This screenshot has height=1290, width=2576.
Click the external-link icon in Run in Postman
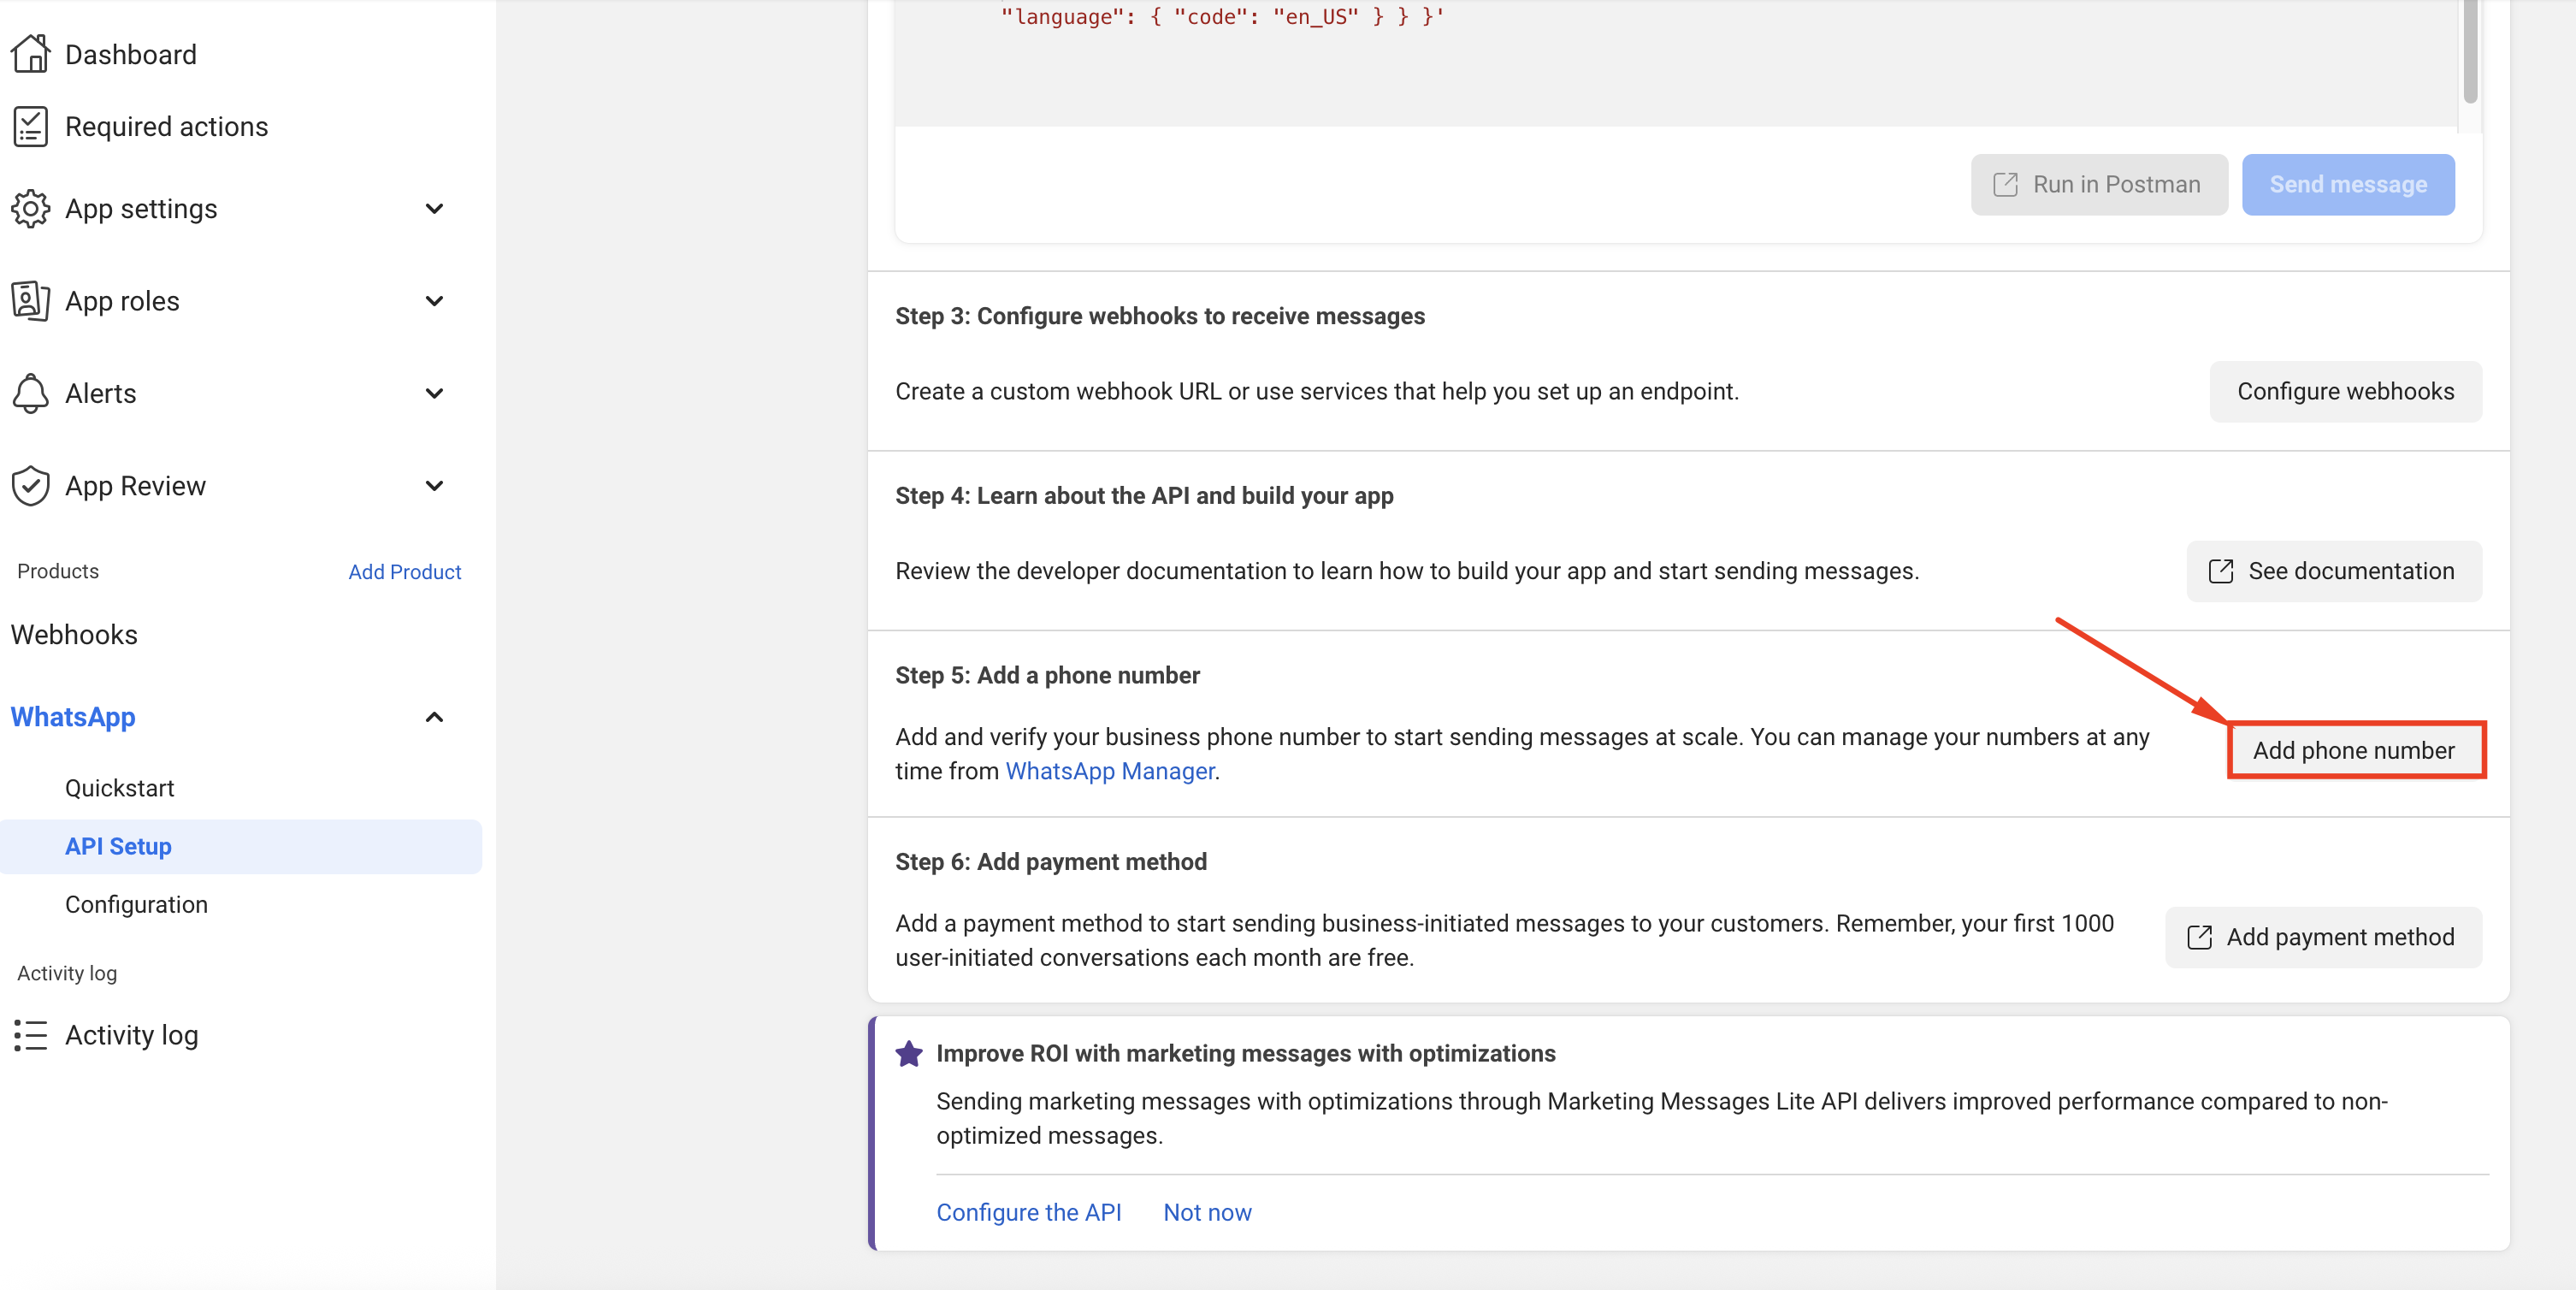pyautogui.click(x=2005, y=185)
